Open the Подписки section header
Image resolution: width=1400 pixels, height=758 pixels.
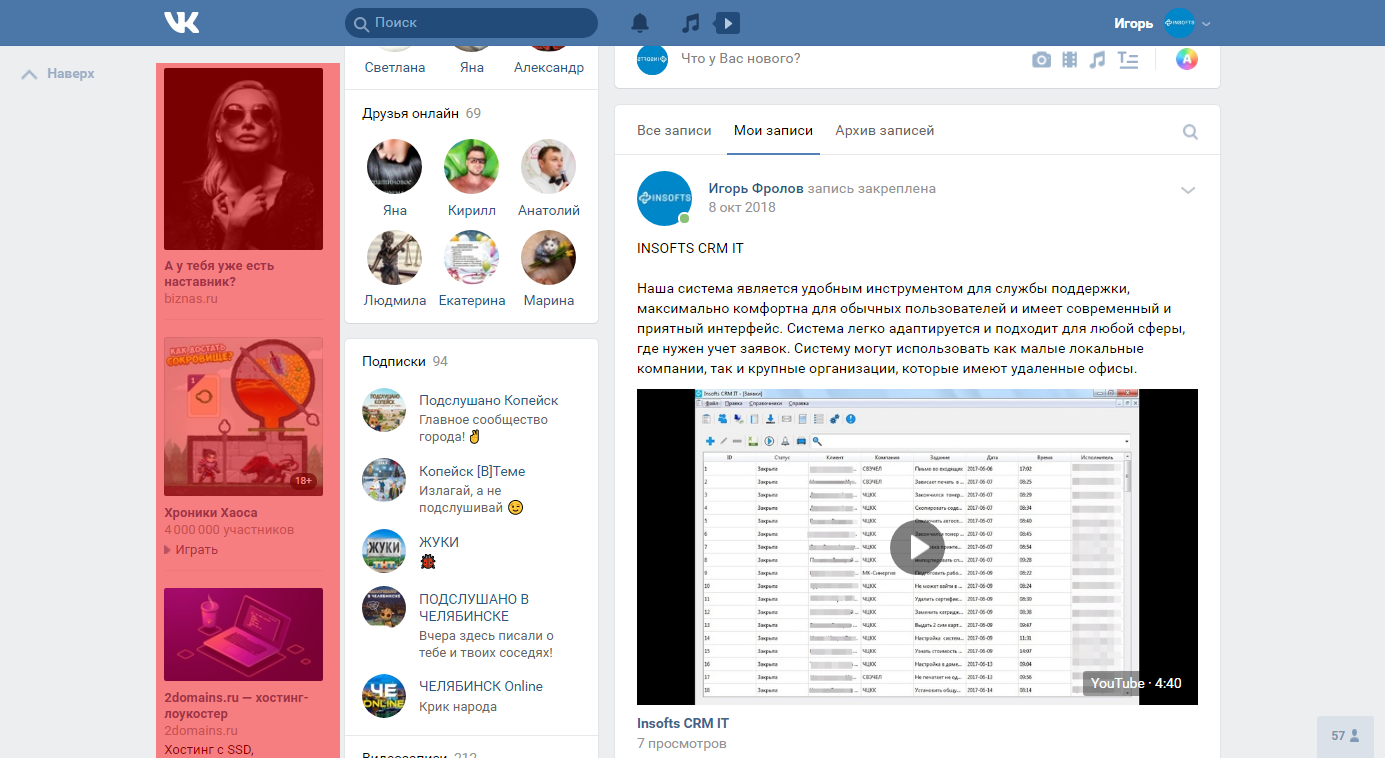point(405,361)
